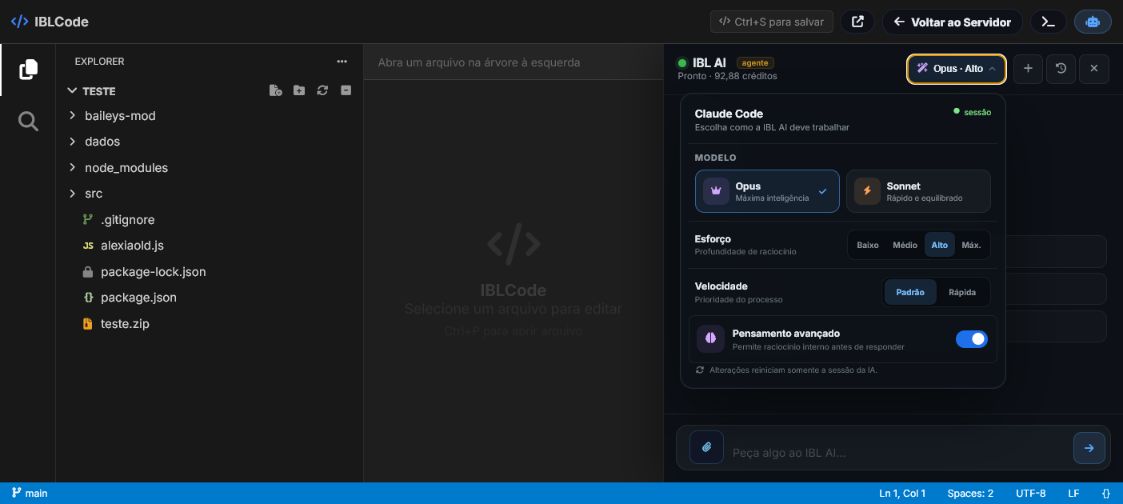
Task: Set effort to Alto
Action: [x=940, y=245]
